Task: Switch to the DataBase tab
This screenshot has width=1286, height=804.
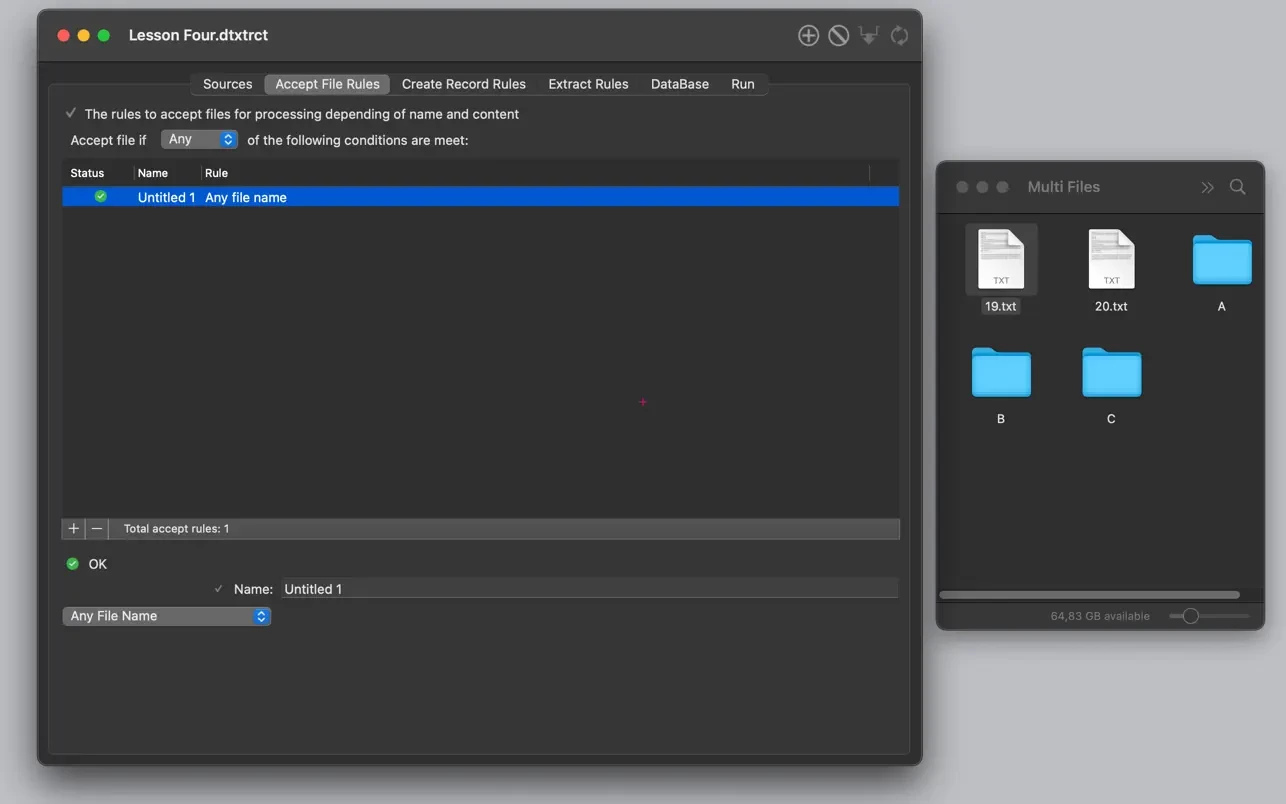Action: 679,84
